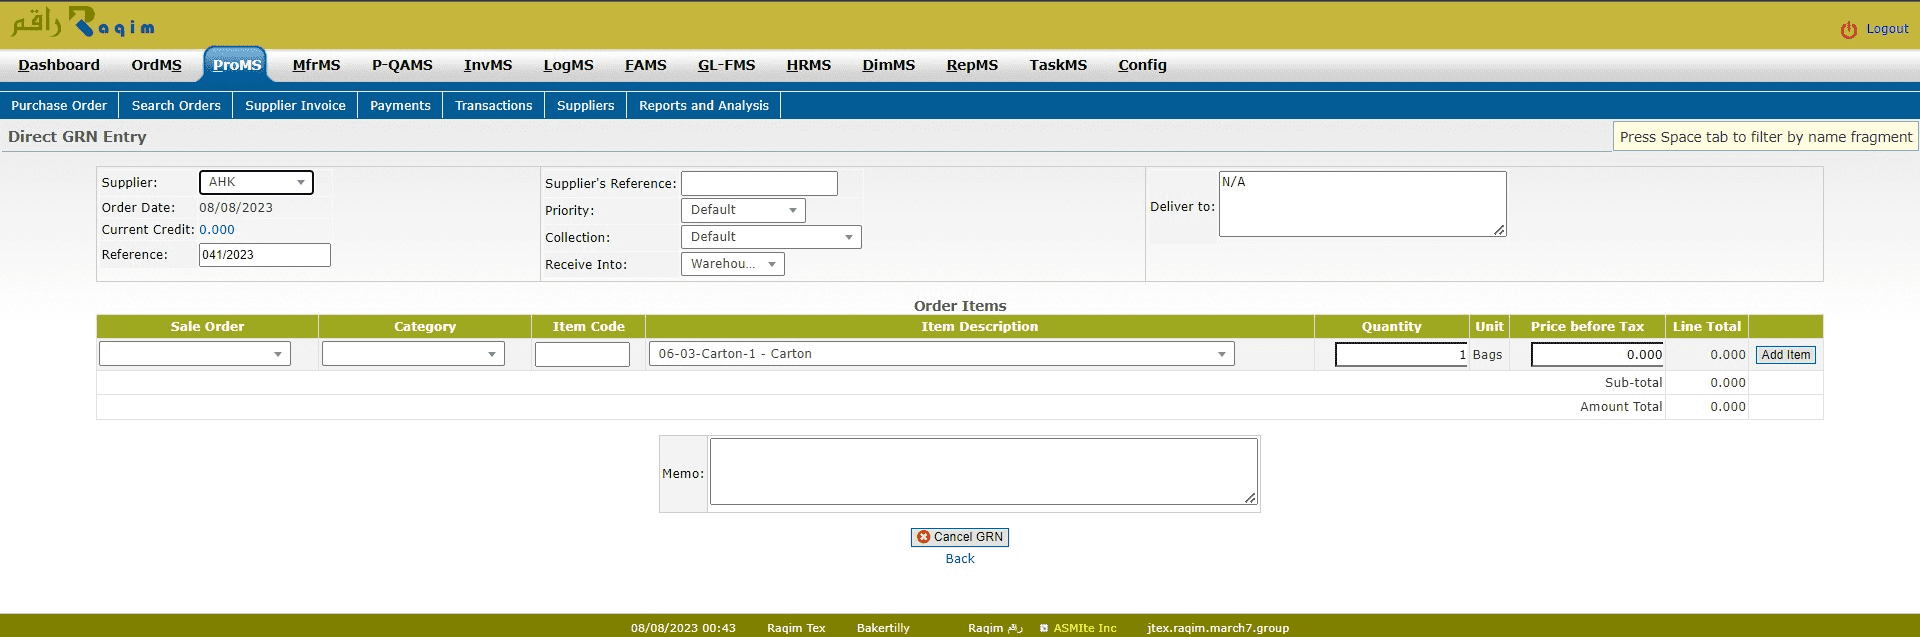This screenshot has height=637, width=1920.
Task: Click the Raqim logo in header
Action: (x=83, y=22)
